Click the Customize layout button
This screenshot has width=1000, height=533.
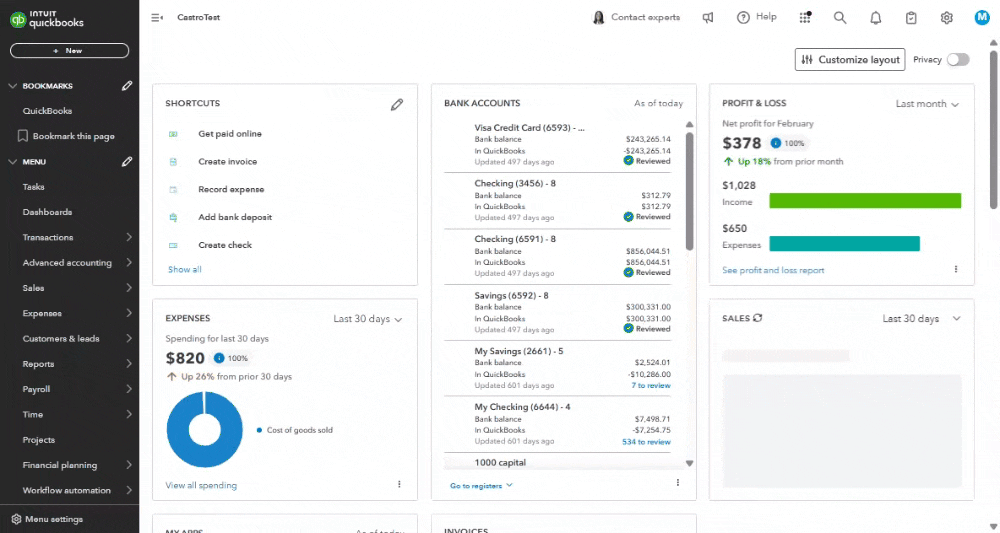pos(850,59)
